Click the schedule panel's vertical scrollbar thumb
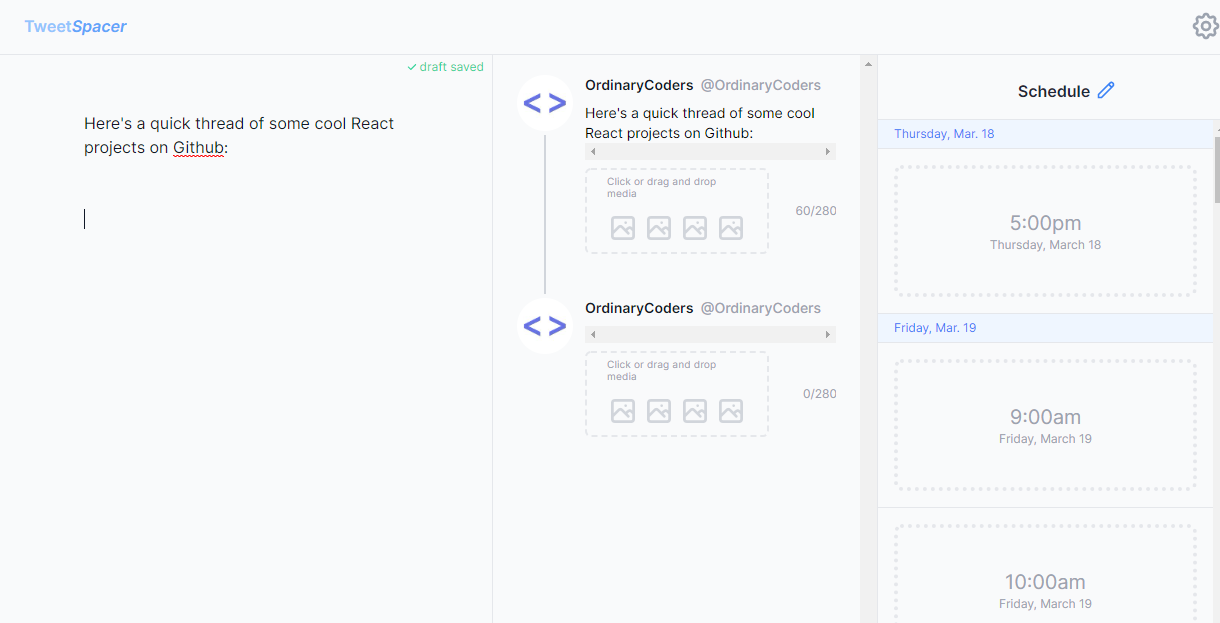The image size is (1220, 623). 1216,168
